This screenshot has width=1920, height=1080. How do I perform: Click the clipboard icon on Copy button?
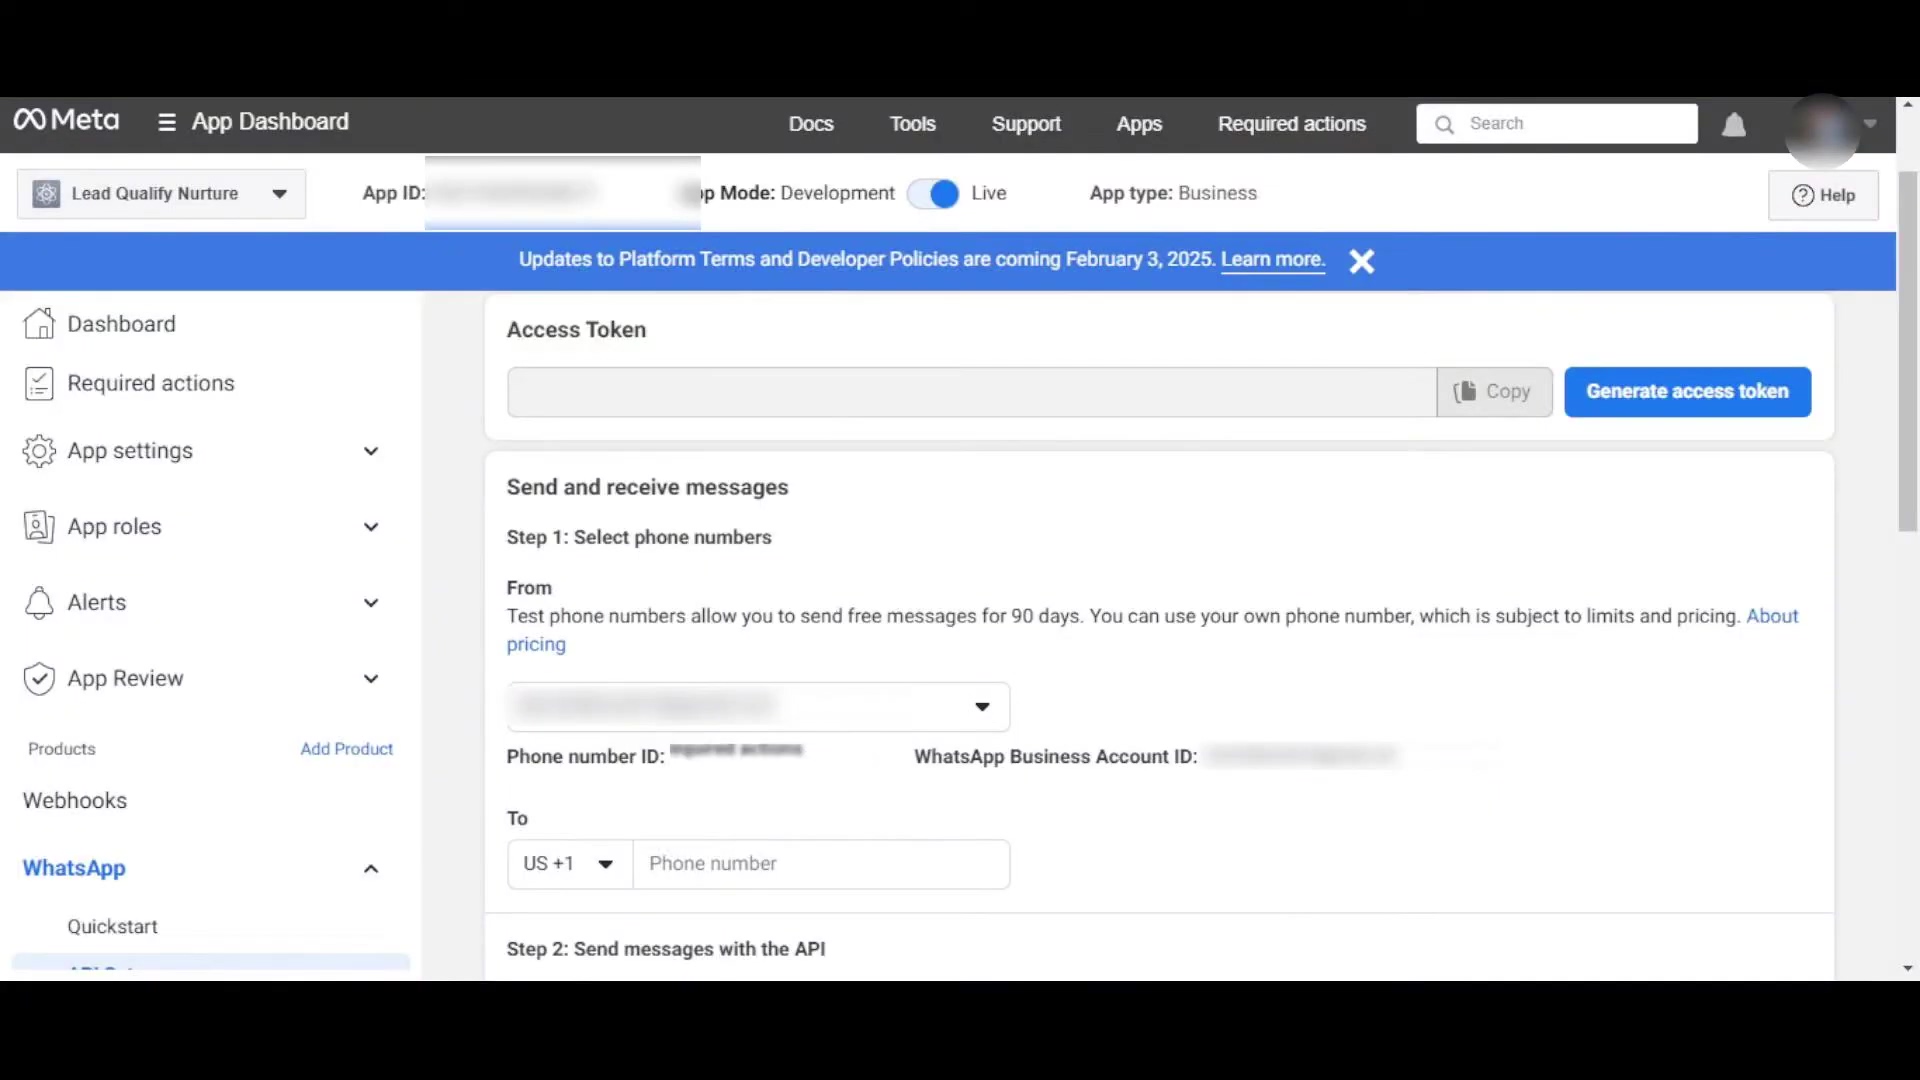point(1465,391)
